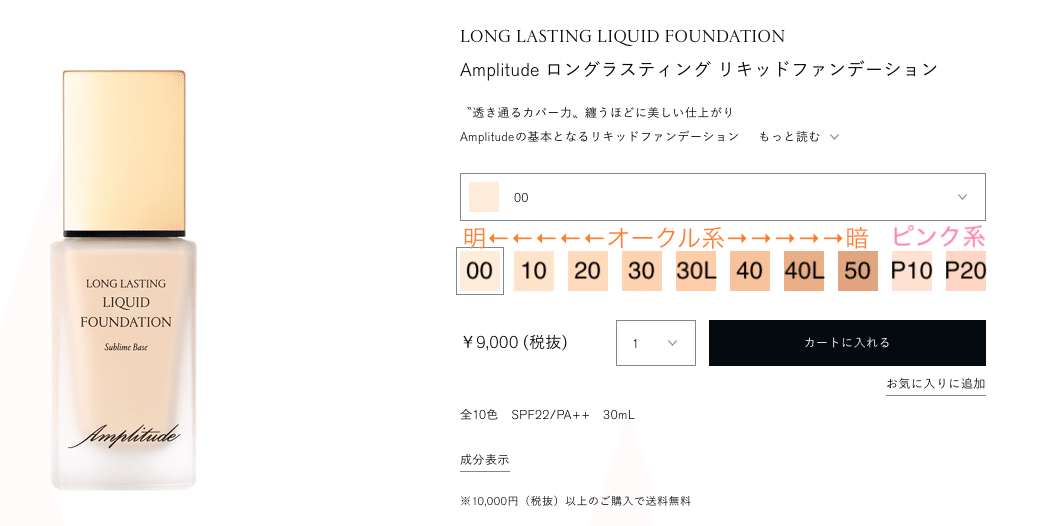Add to favorites via お気に入りに追加
Image resolution: width=1039 pixels, height=526 pixels.
click(935, 384)
